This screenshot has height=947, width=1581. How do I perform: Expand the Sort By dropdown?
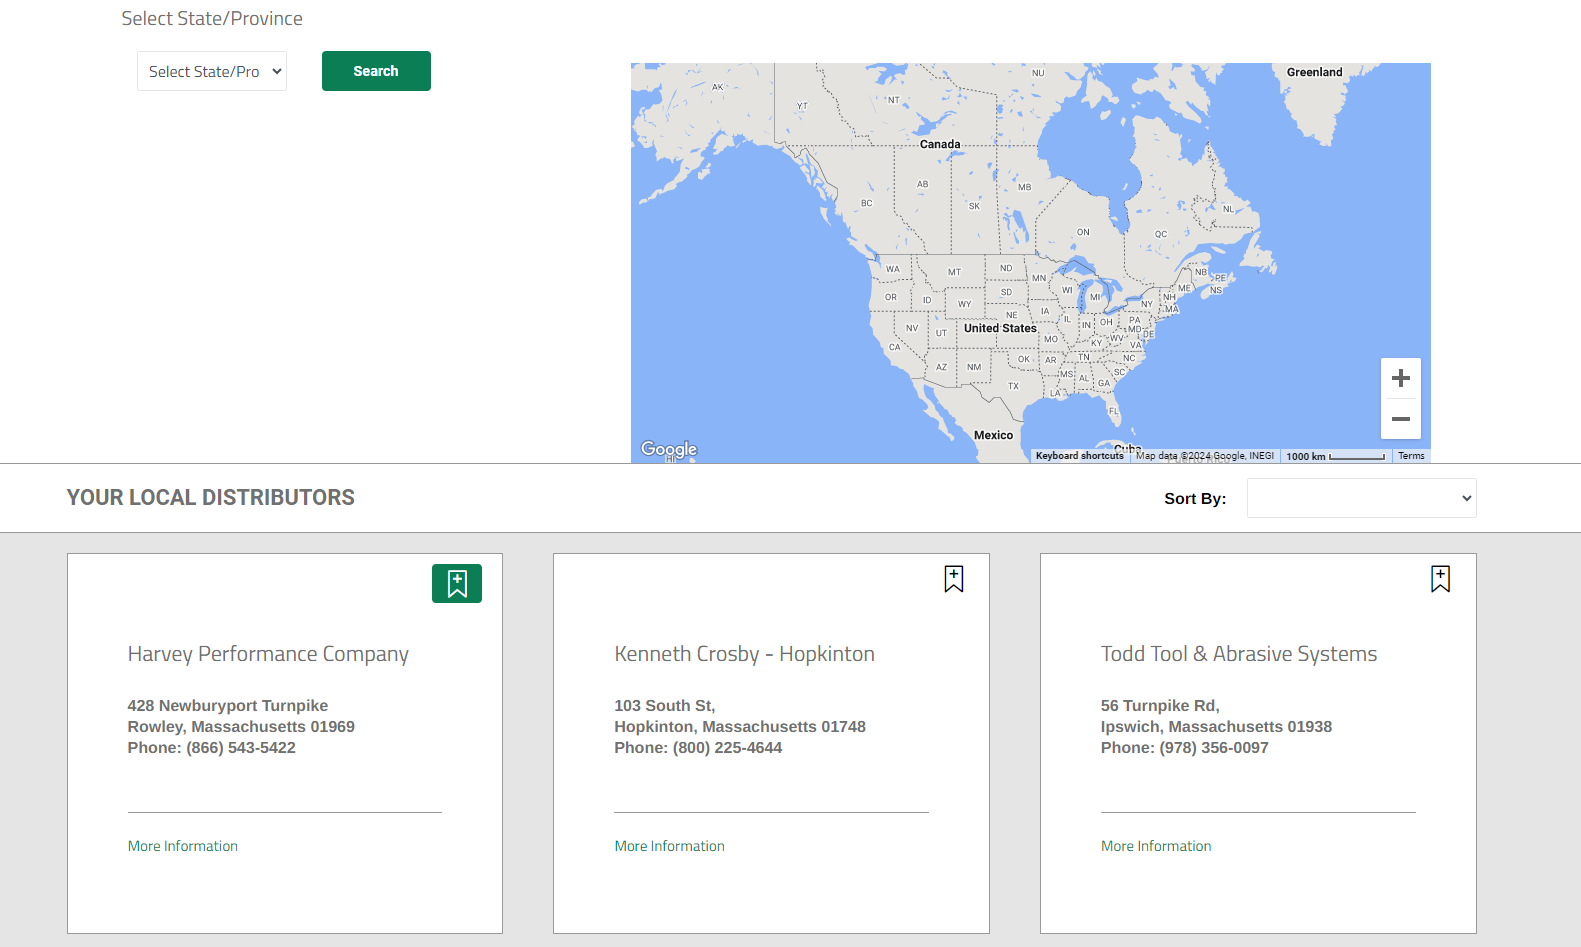[x=1361, y=498]
